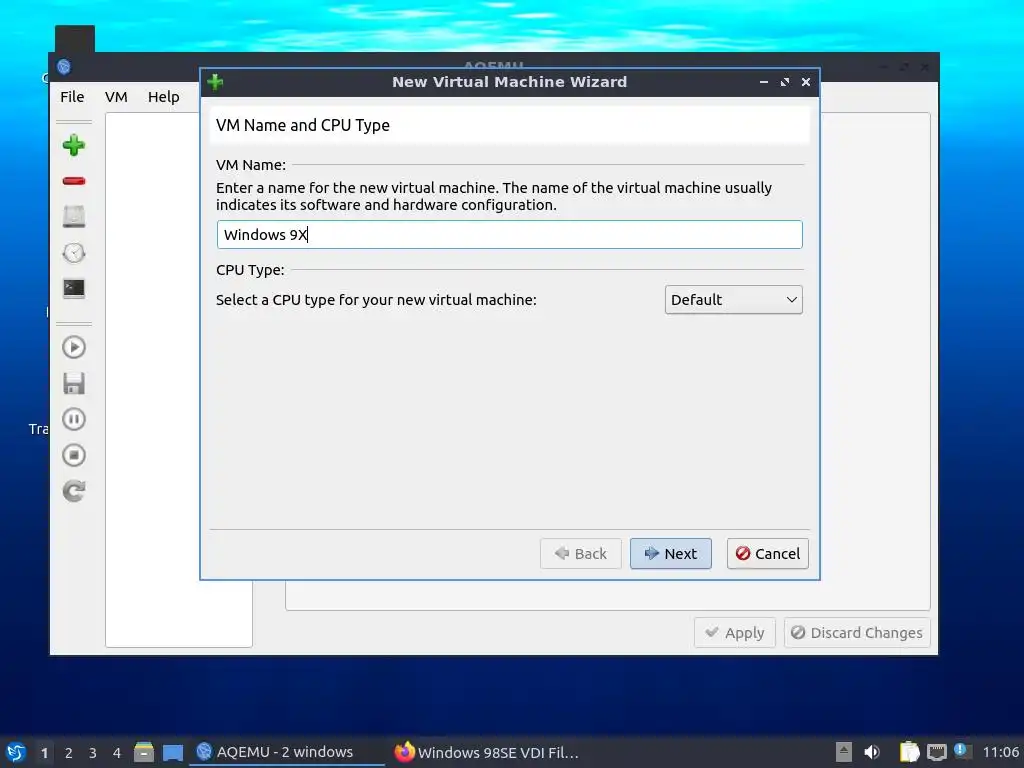1024x768 pixels.
Task: Click the clipboard tray icon
Action: (x=909, y=752)
